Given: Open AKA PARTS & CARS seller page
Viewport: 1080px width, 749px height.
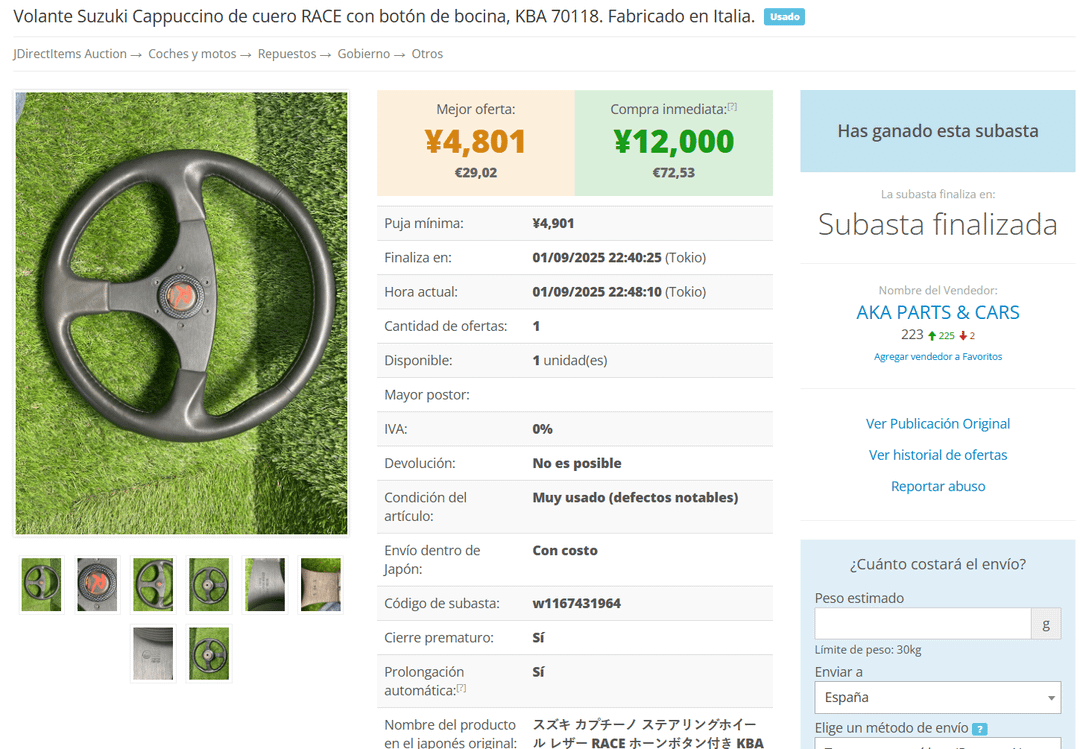Looking at the screenshot, I should tap(937, 312).
